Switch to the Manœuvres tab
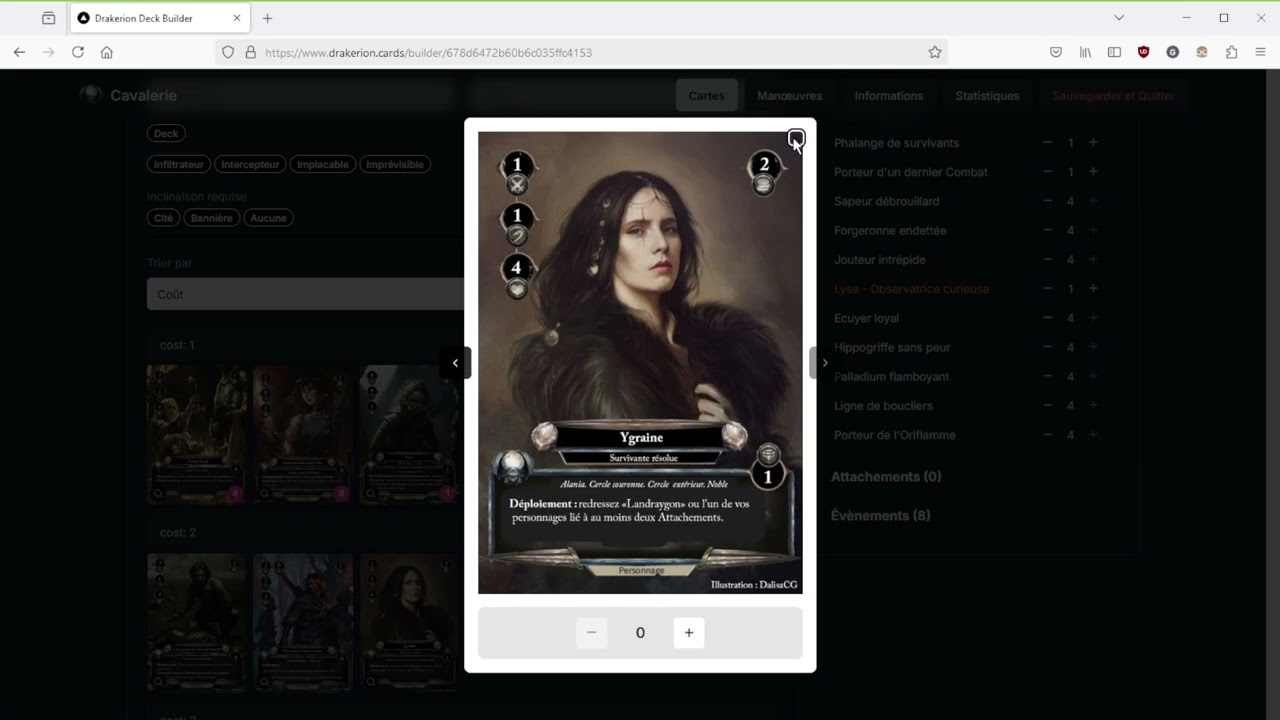1280x720 pixels. [x=790, y=96]
